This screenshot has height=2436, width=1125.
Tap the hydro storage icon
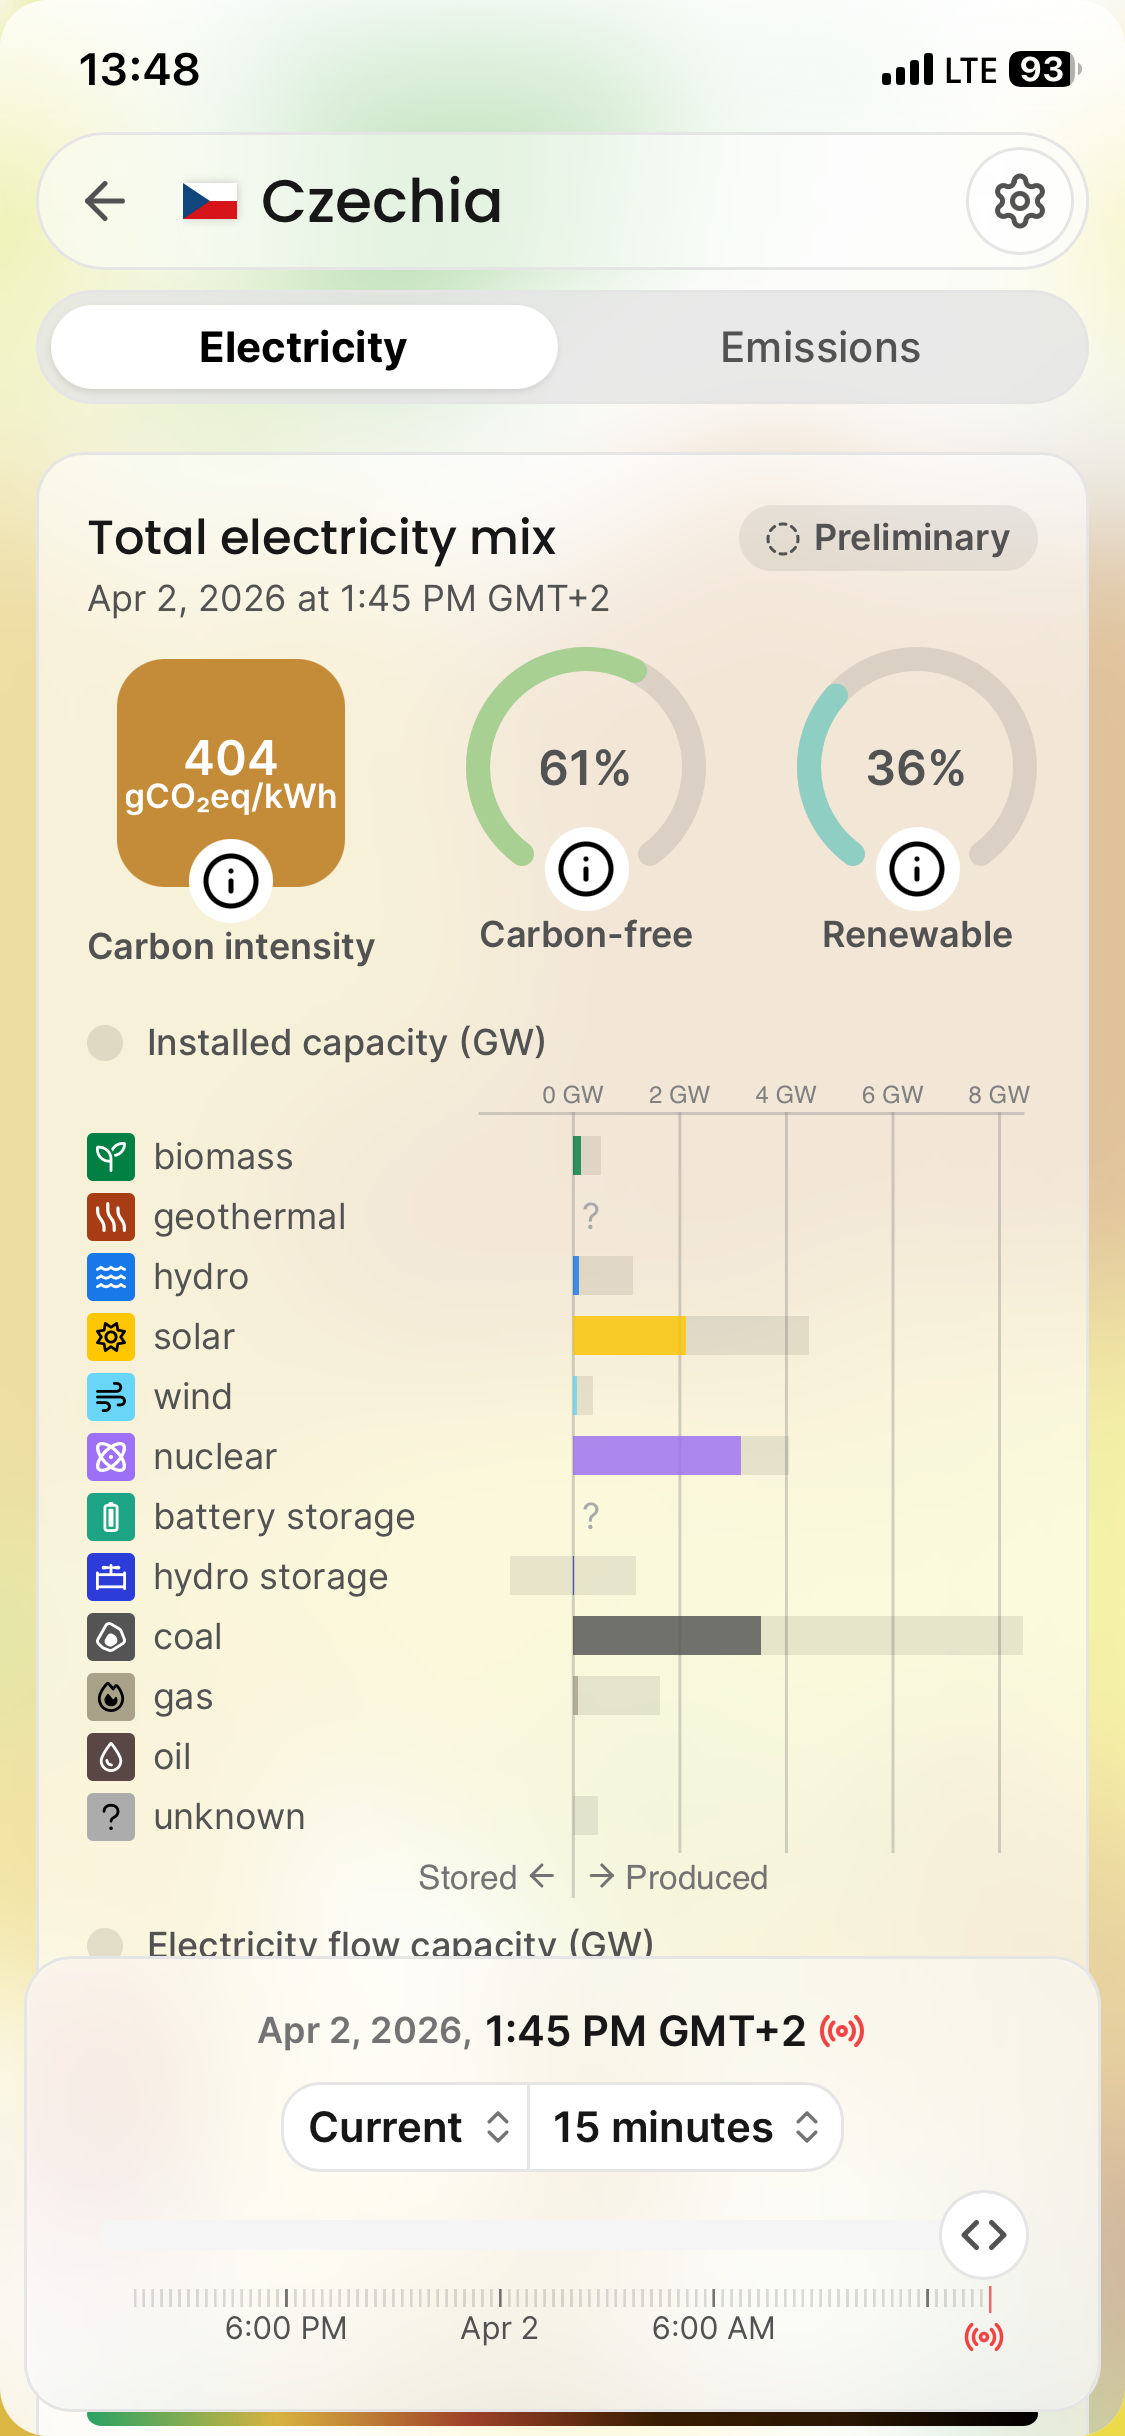point(111,1577)
